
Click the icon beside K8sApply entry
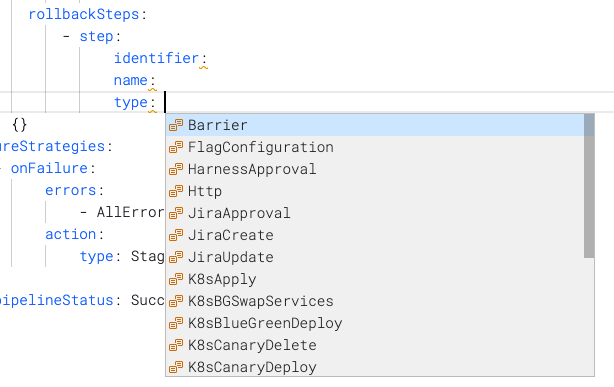(176, 279)
